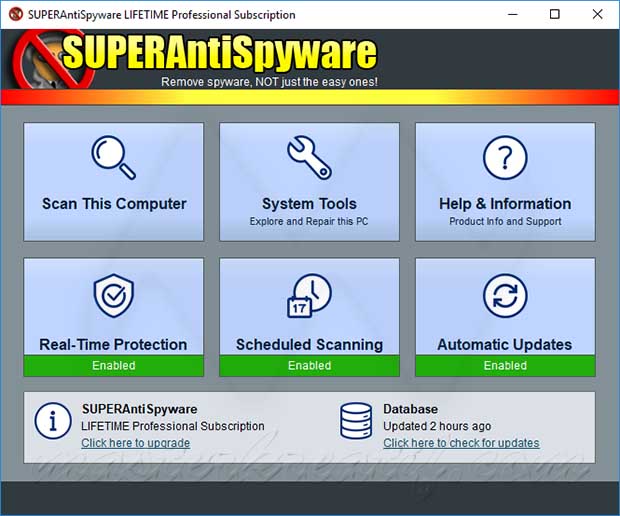
Task: Follow 'Click here to check for updates' link
Action: [461, 443]
